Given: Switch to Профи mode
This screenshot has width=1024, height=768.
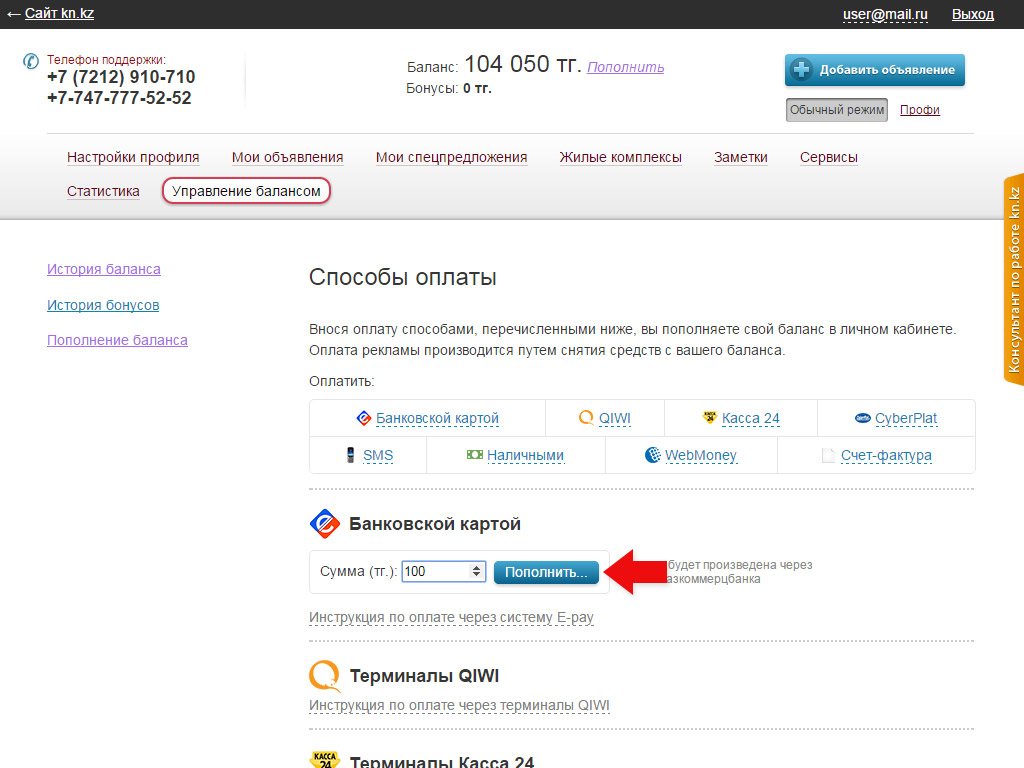Looking at the screenshot, I should (919, 110).
